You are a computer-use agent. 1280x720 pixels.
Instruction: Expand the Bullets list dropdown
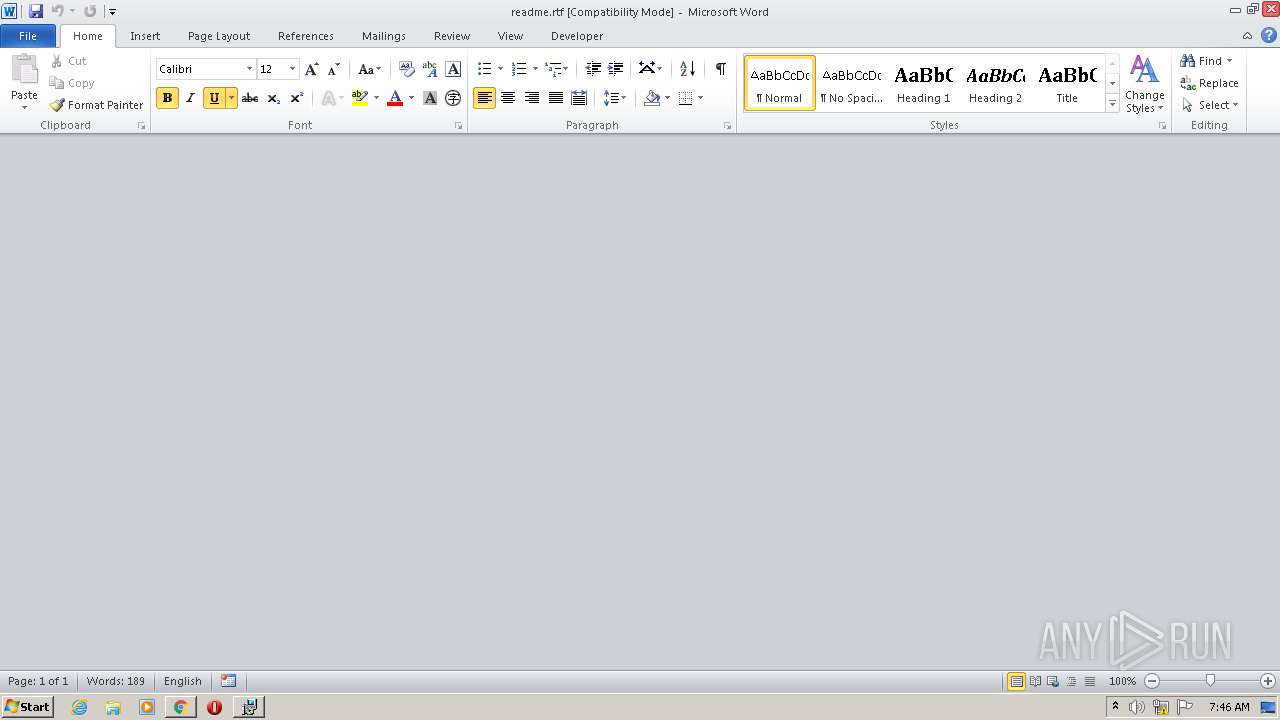point(500,69)
